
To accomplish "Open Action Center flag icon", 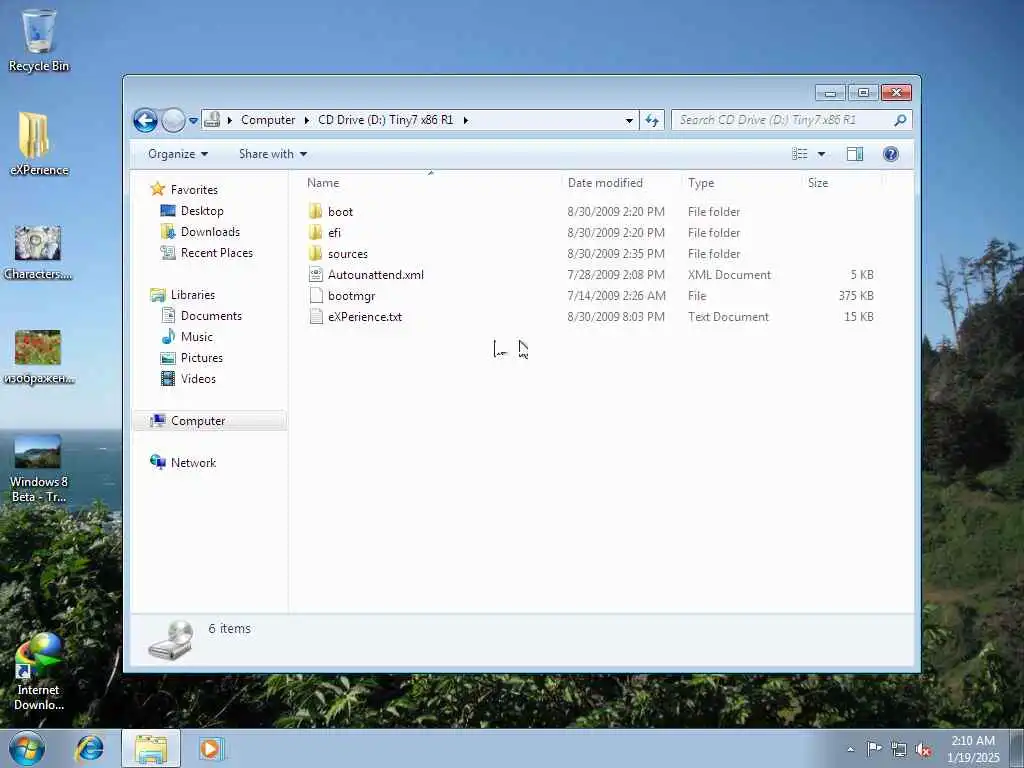I will coord(874,749).
